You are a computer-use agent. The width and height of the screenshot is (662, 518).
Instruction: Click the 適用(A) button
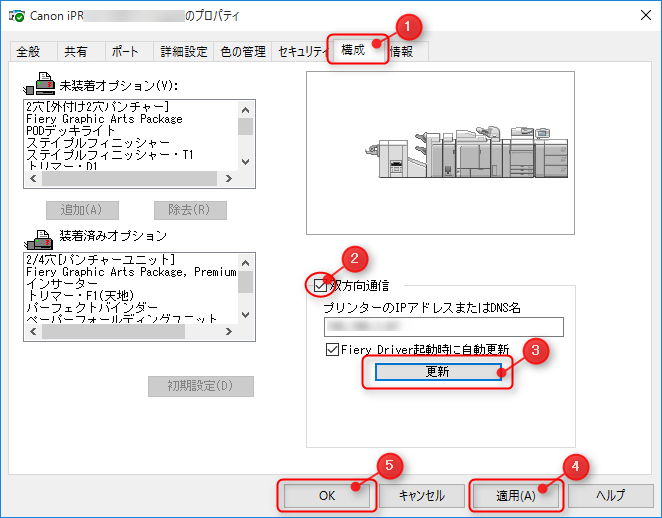click(x=516, y=495)
